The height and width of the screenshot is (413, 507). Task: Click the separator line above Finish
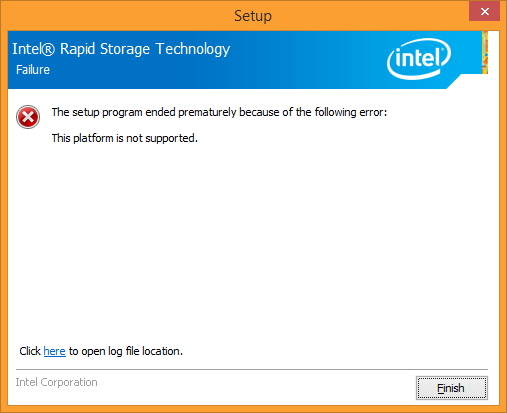(x=252, y=369)
